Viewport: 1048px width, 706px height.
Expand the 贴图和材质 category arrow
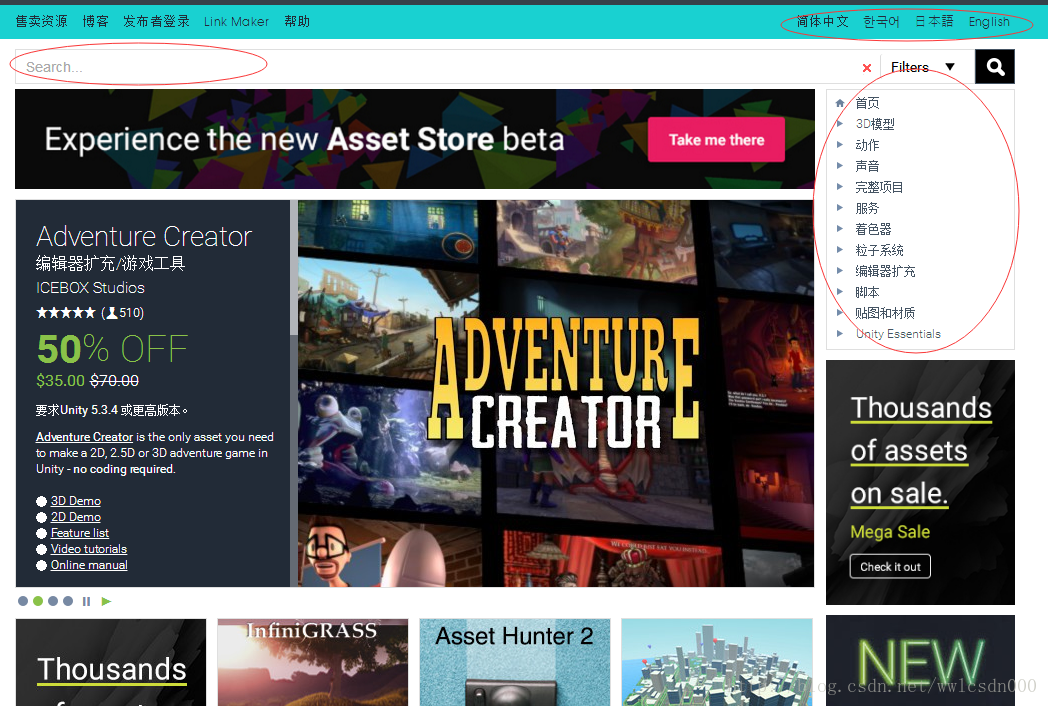pos(840,312)
